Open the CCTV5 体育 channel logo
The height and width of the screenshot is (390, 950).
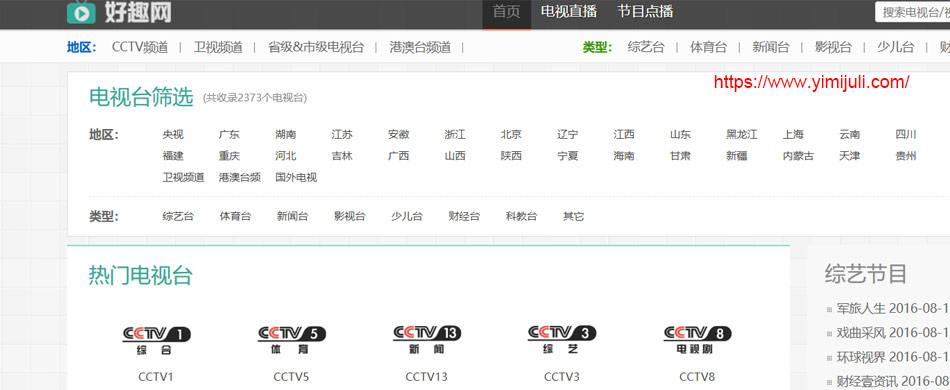tap(291, 340)
